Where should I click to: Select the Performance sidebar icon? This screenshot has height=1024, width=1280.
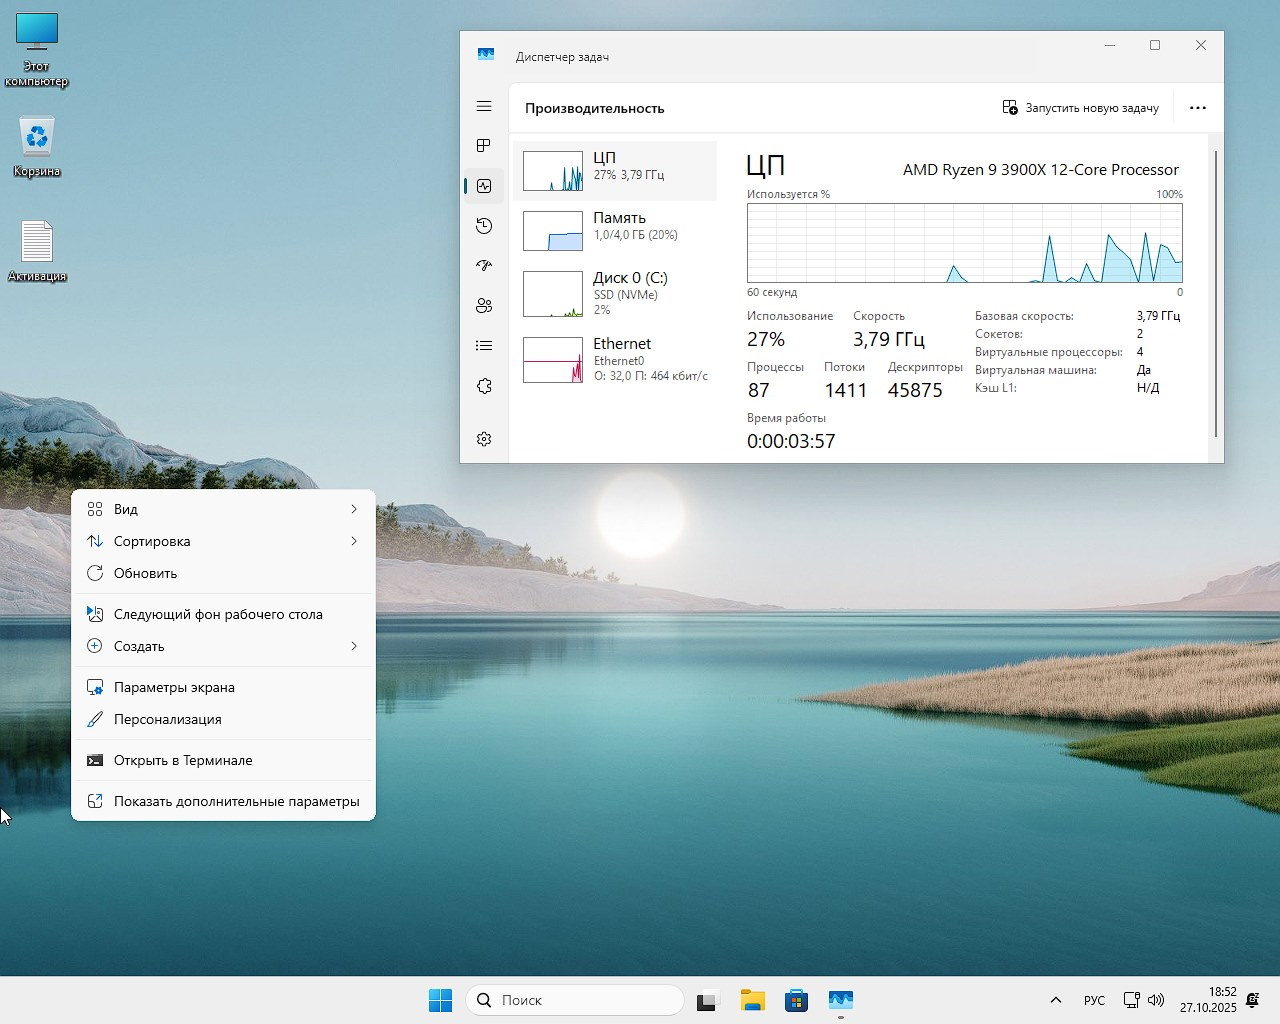pos(484,185)
